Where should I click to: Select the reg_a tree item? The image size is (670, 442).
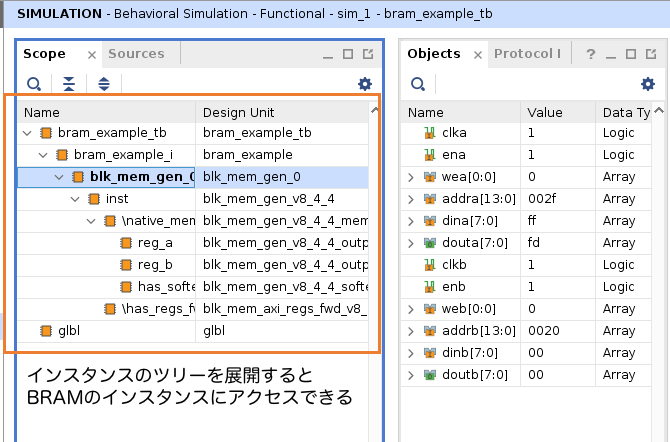pyautogui.click(x=154, y=242)
